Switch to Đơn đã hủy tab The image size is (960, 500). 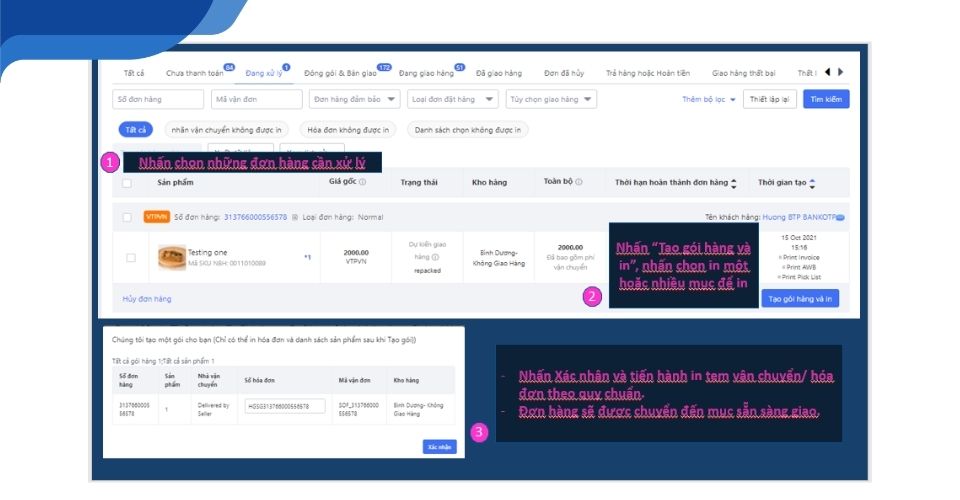(x=564, y=73)
